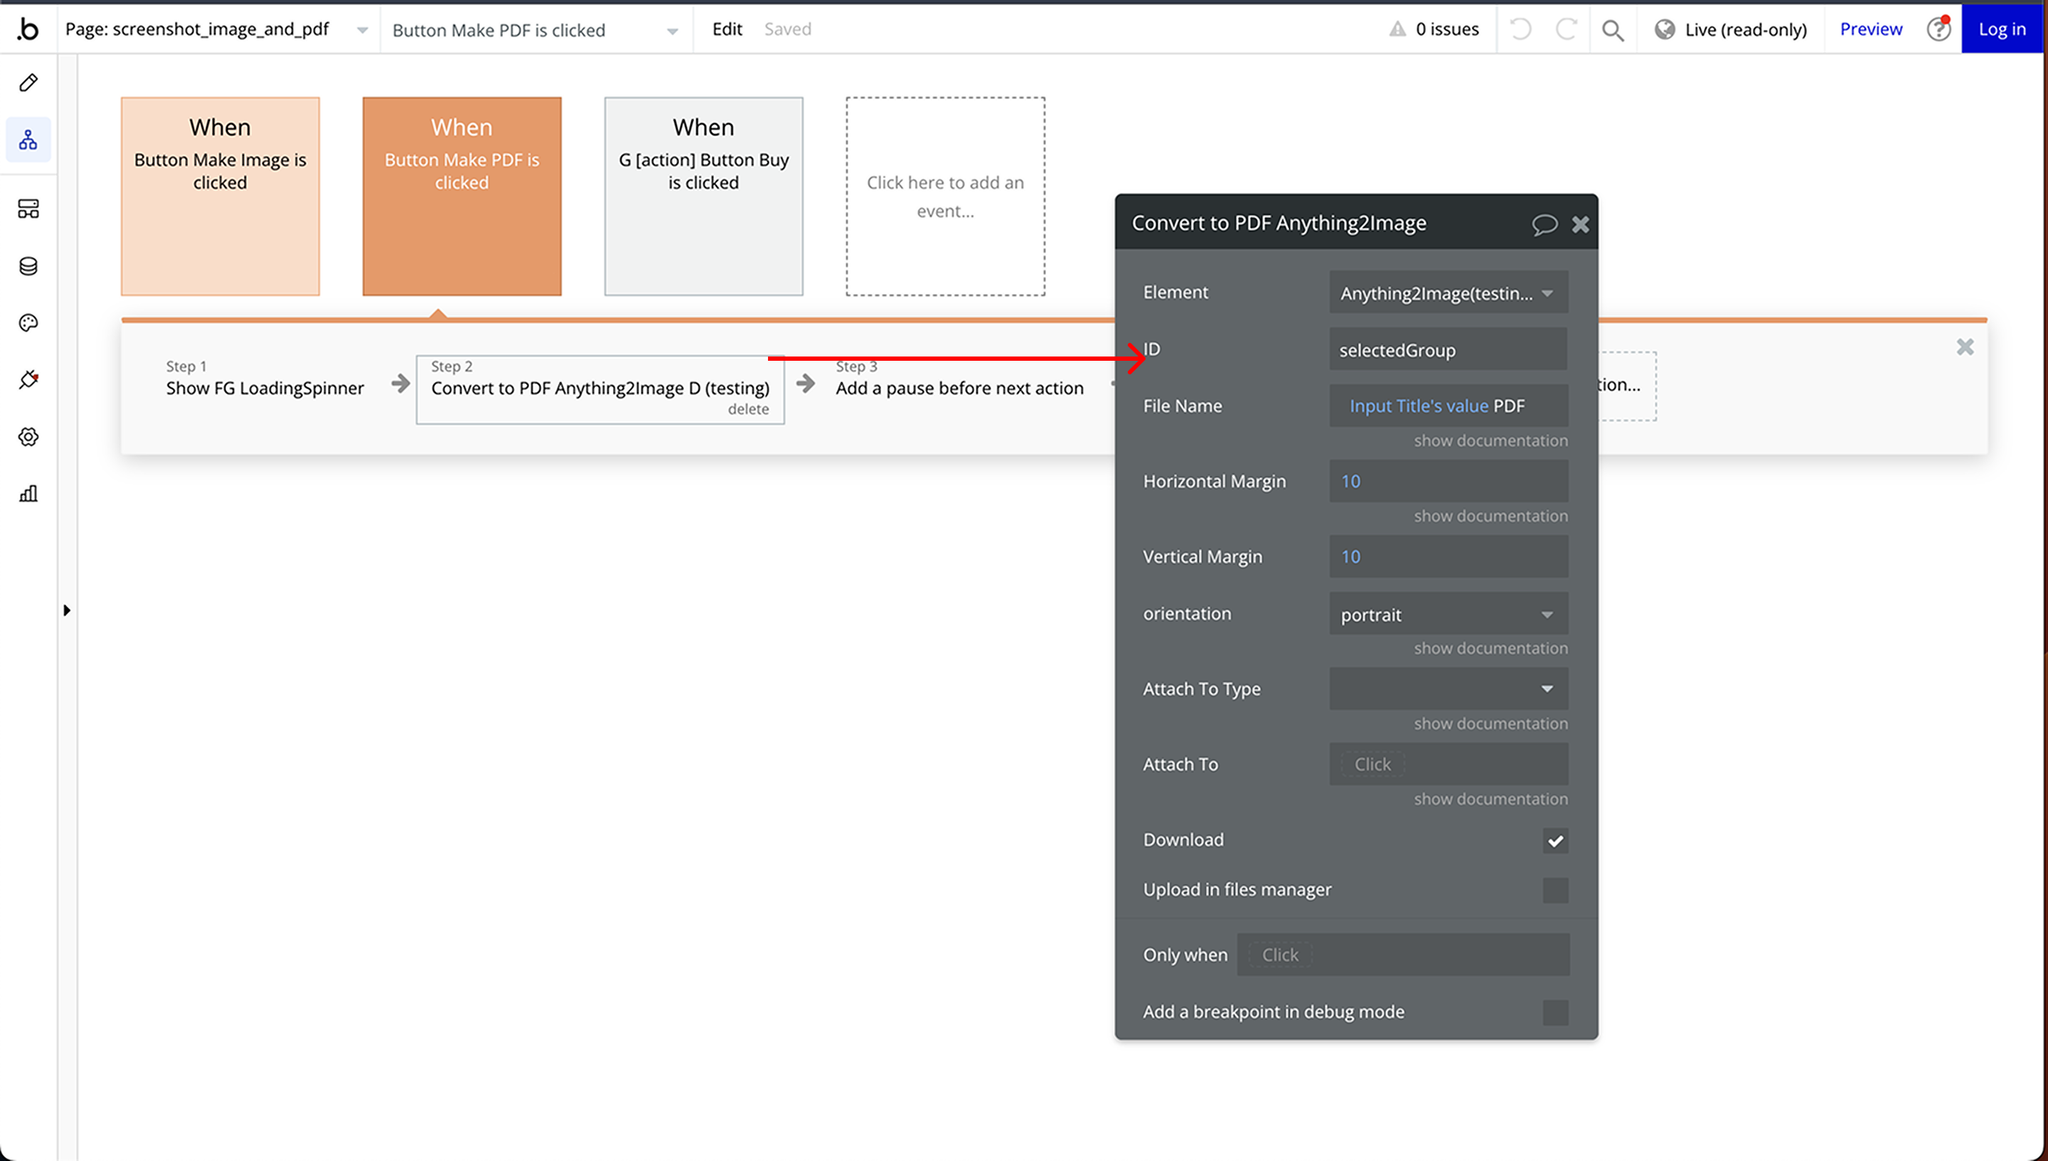The height and width of the screenshot is (1161, 2048).
Task: Click the Log in button
Action: tap(2002, 30)
